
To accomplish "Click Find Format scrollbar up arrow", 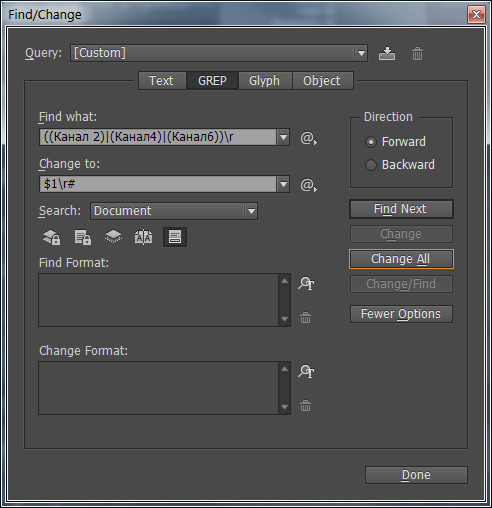I will click(x=284, y=281).
